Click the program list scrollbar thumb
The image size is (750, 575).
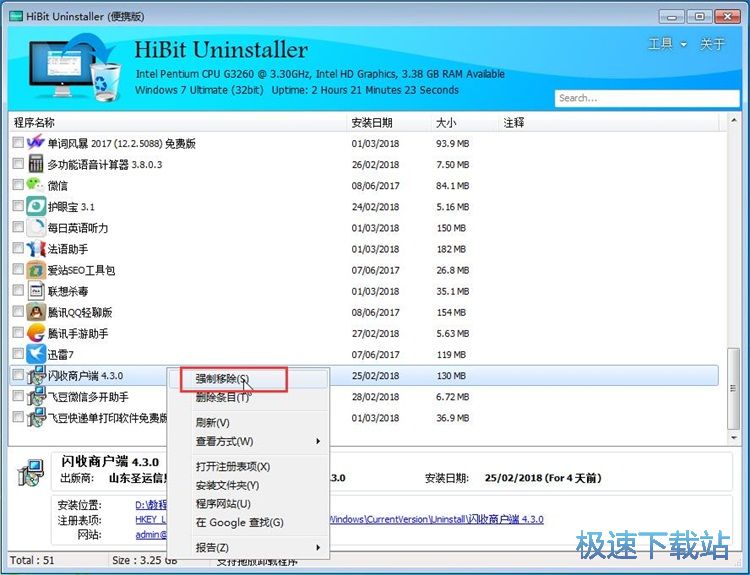click(733, 388)
